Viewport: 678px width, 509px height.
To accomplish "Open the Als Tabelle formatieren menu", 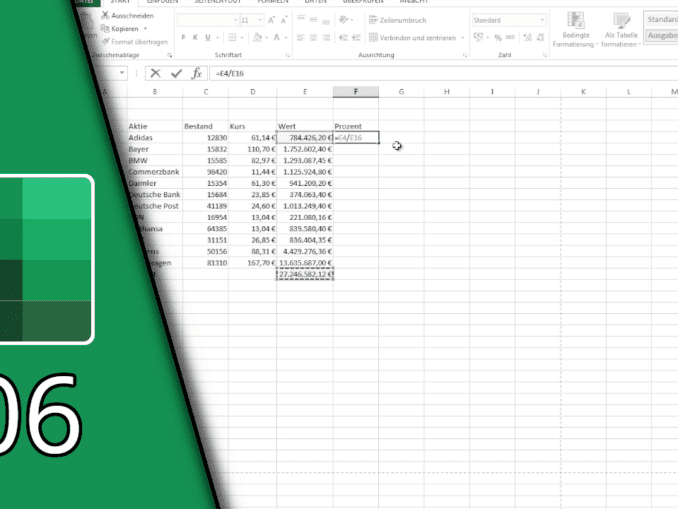I will point(621,29).
